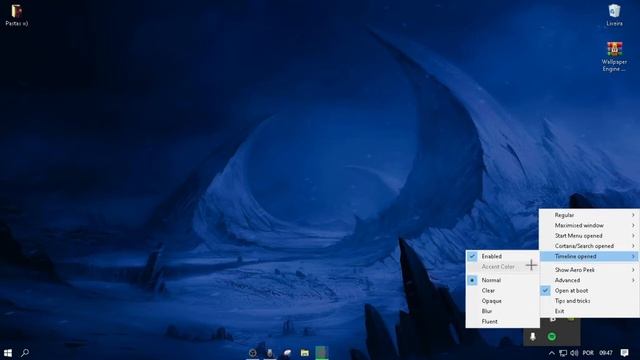Image resolution: width=640 pixels, height=360 pixels.
Task: Switch the POR input language indicator
Action: (588, 353)
